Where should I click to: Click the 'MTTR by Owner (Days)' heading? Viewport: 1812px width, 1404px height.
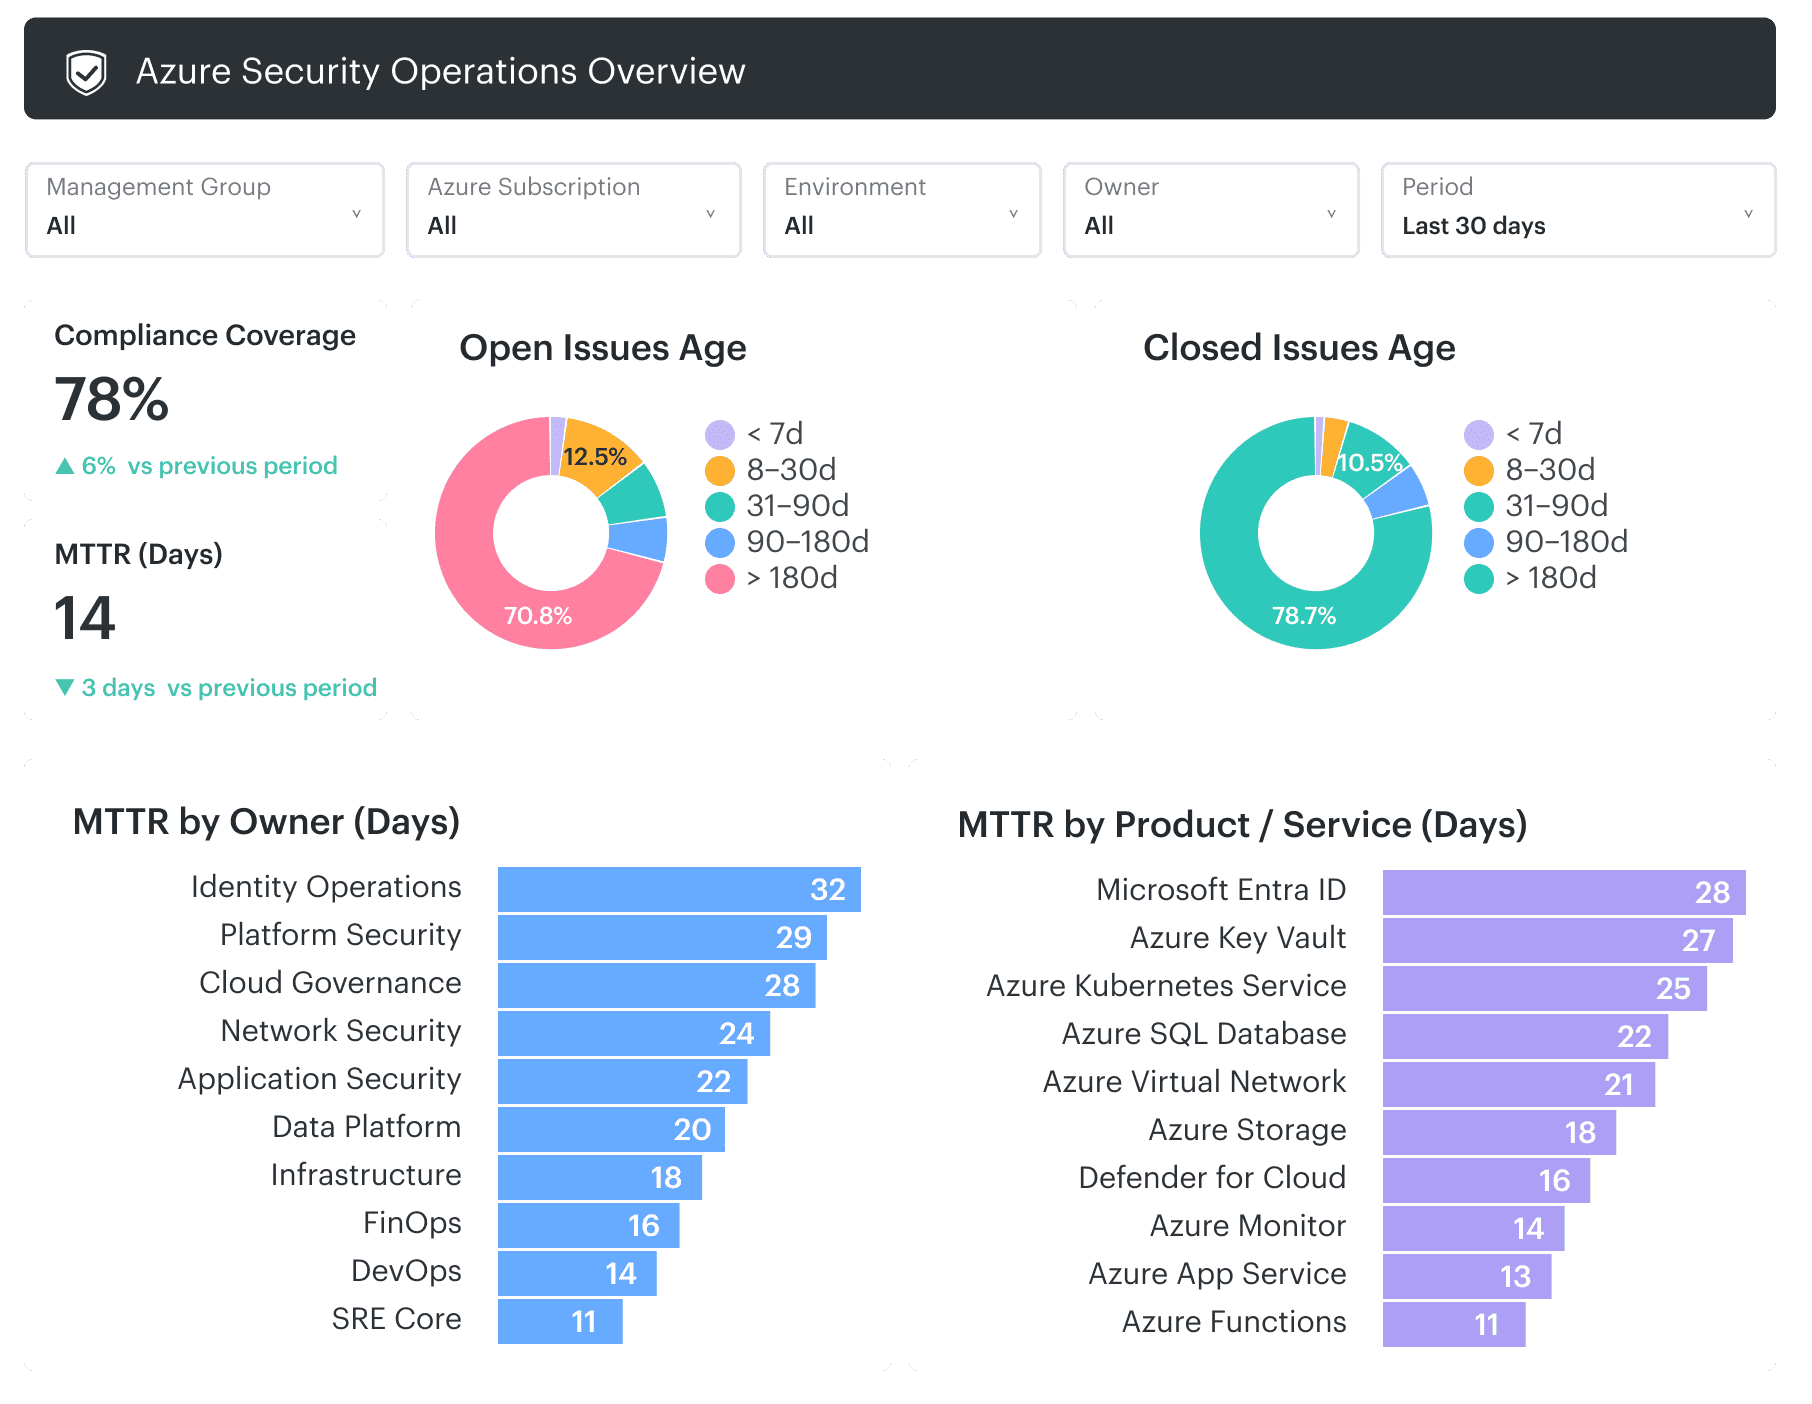pyautogui.click(x=266, y=822)
